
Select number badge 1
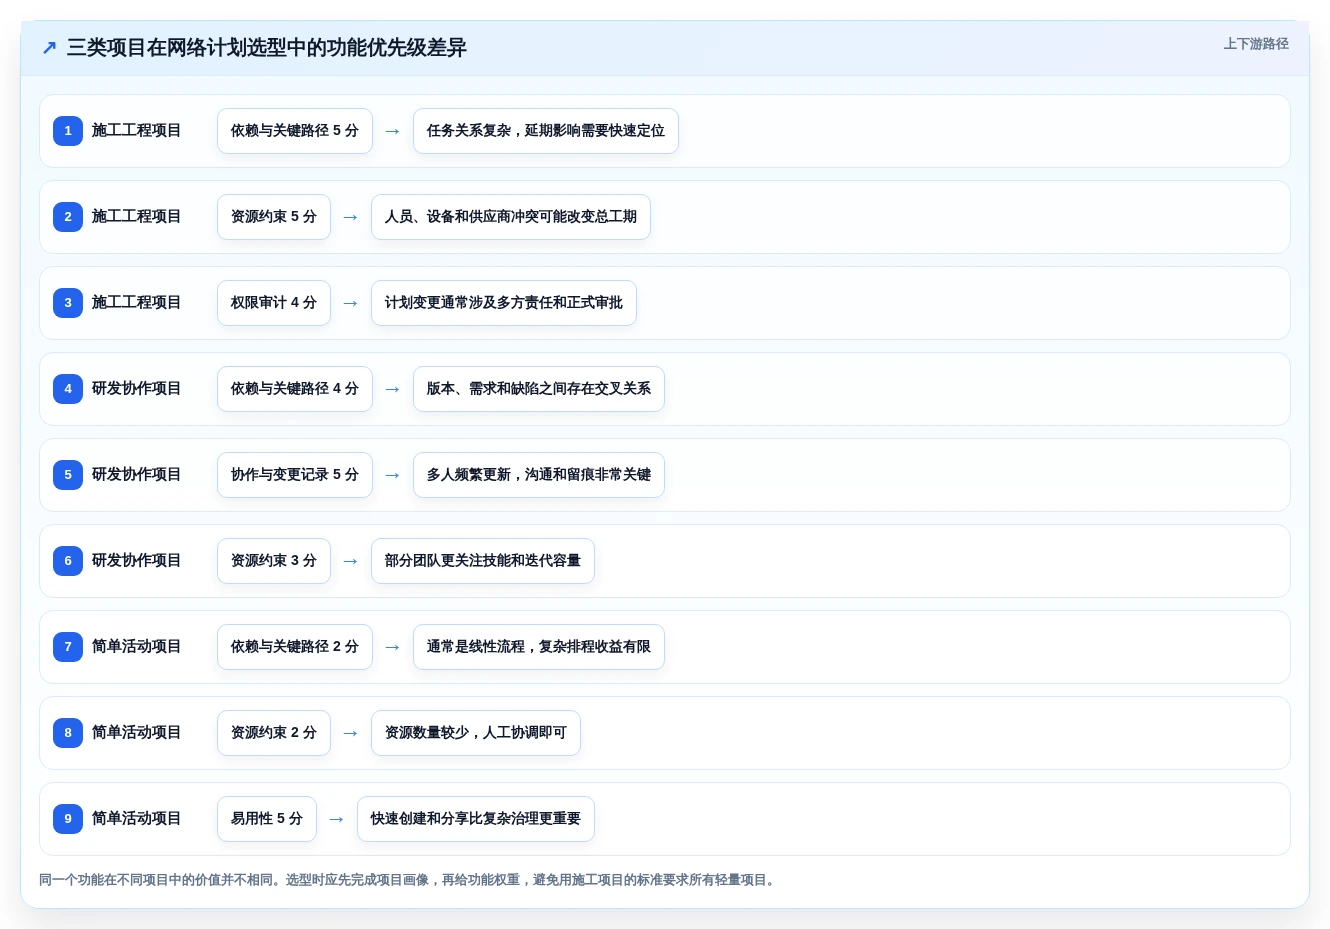68,131
